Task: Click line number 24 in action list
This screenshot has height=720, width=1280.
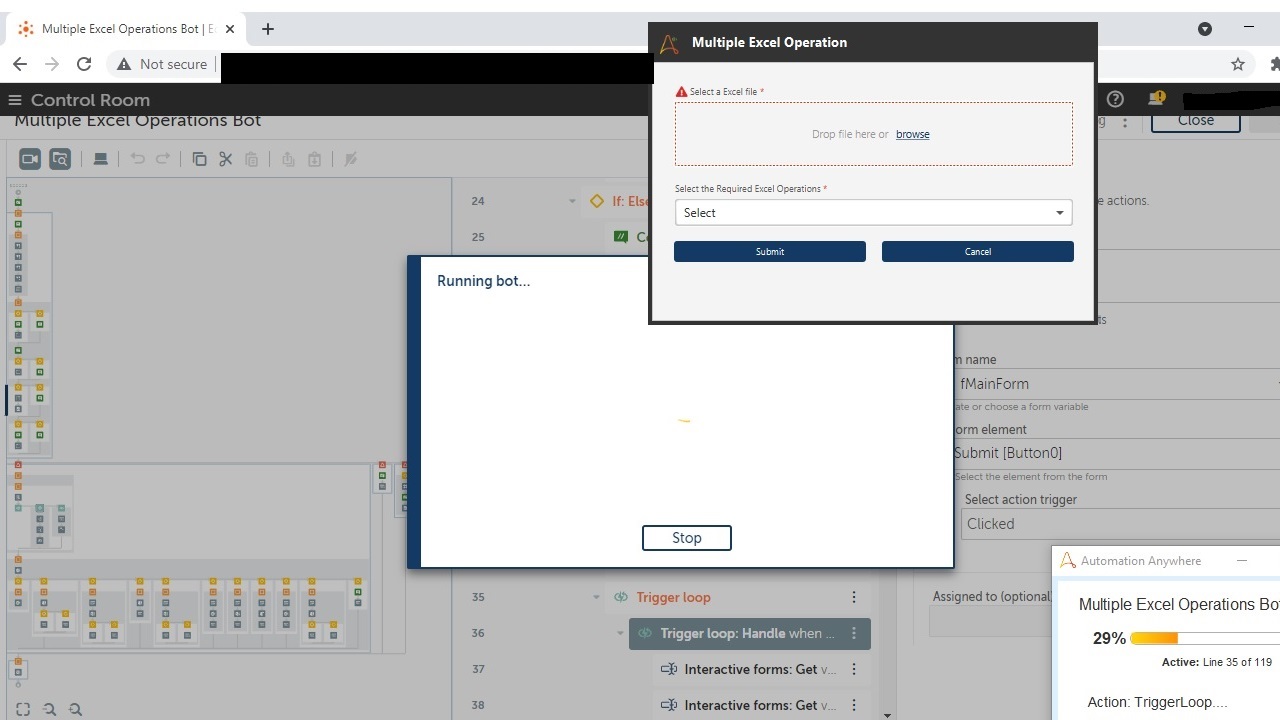Action: coord(478,201)
